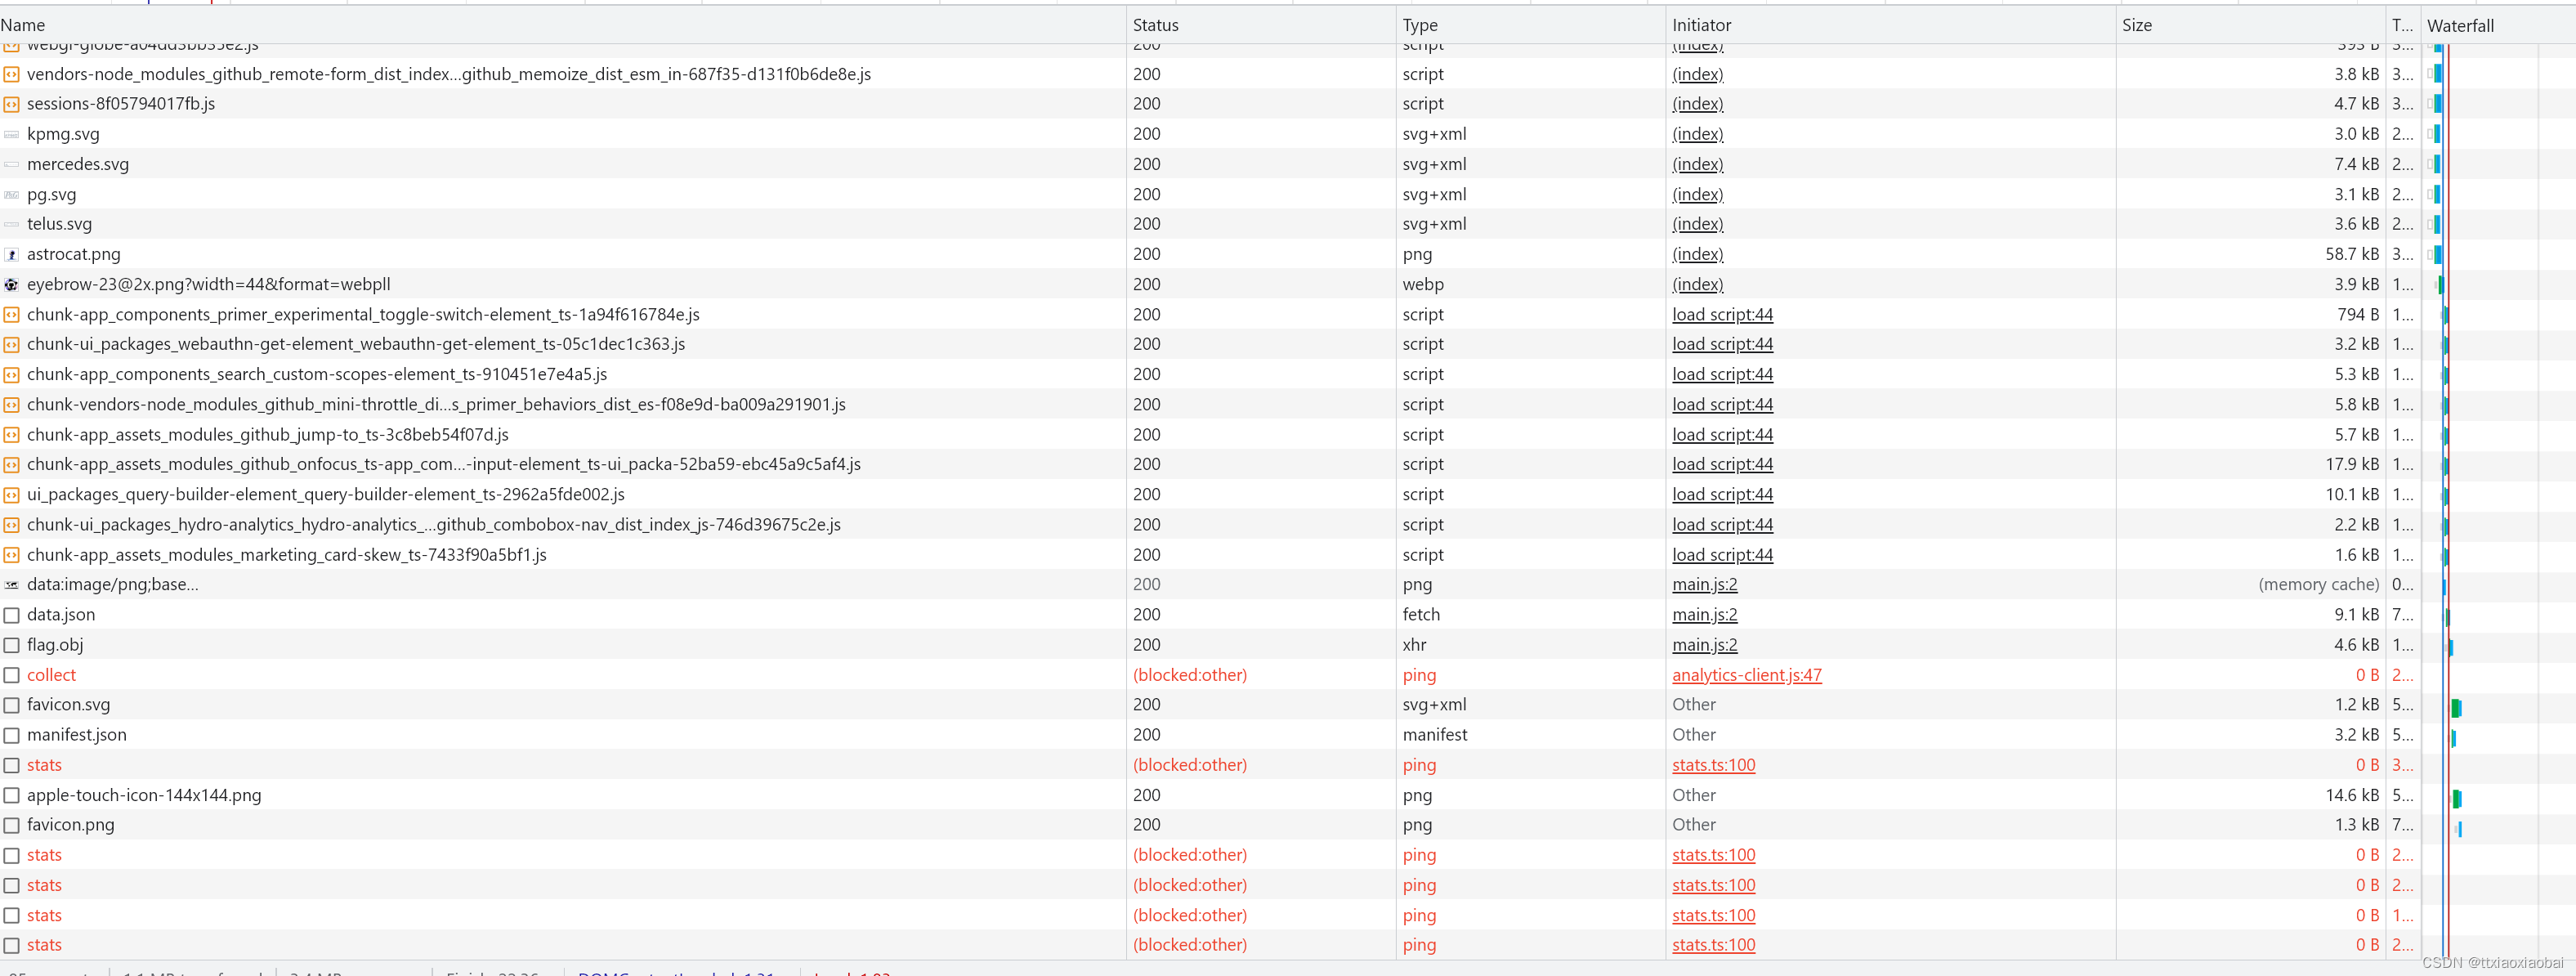The width and height of the screenshot is (2576, 976).
Task: Click the eyebrow-23@2x.png webp thumbnail icon
Action: [11, 285]
